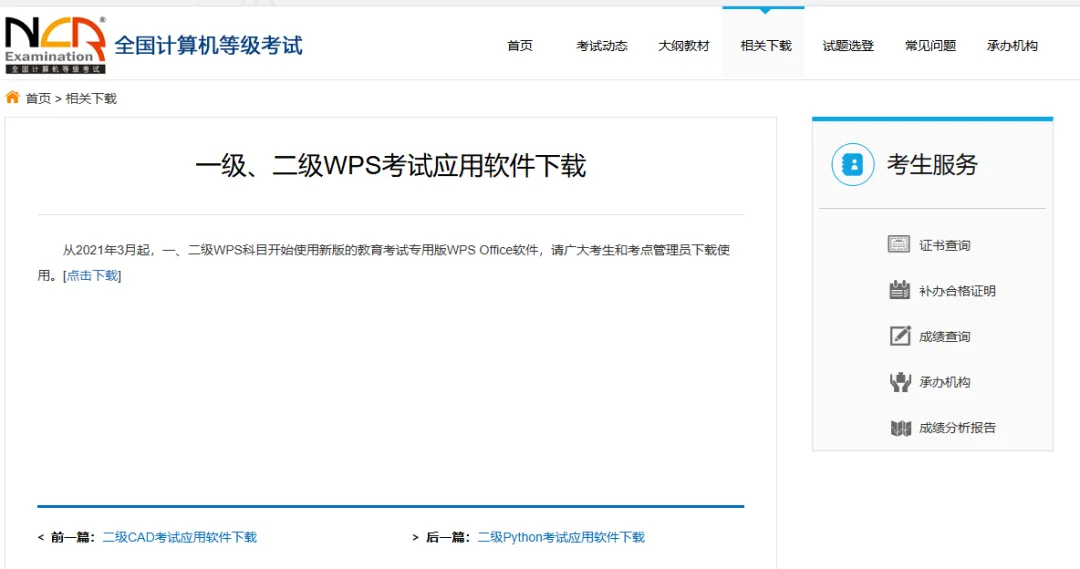Open previous article 二级CAD考试应用软件下载

(x=180, y=537)
